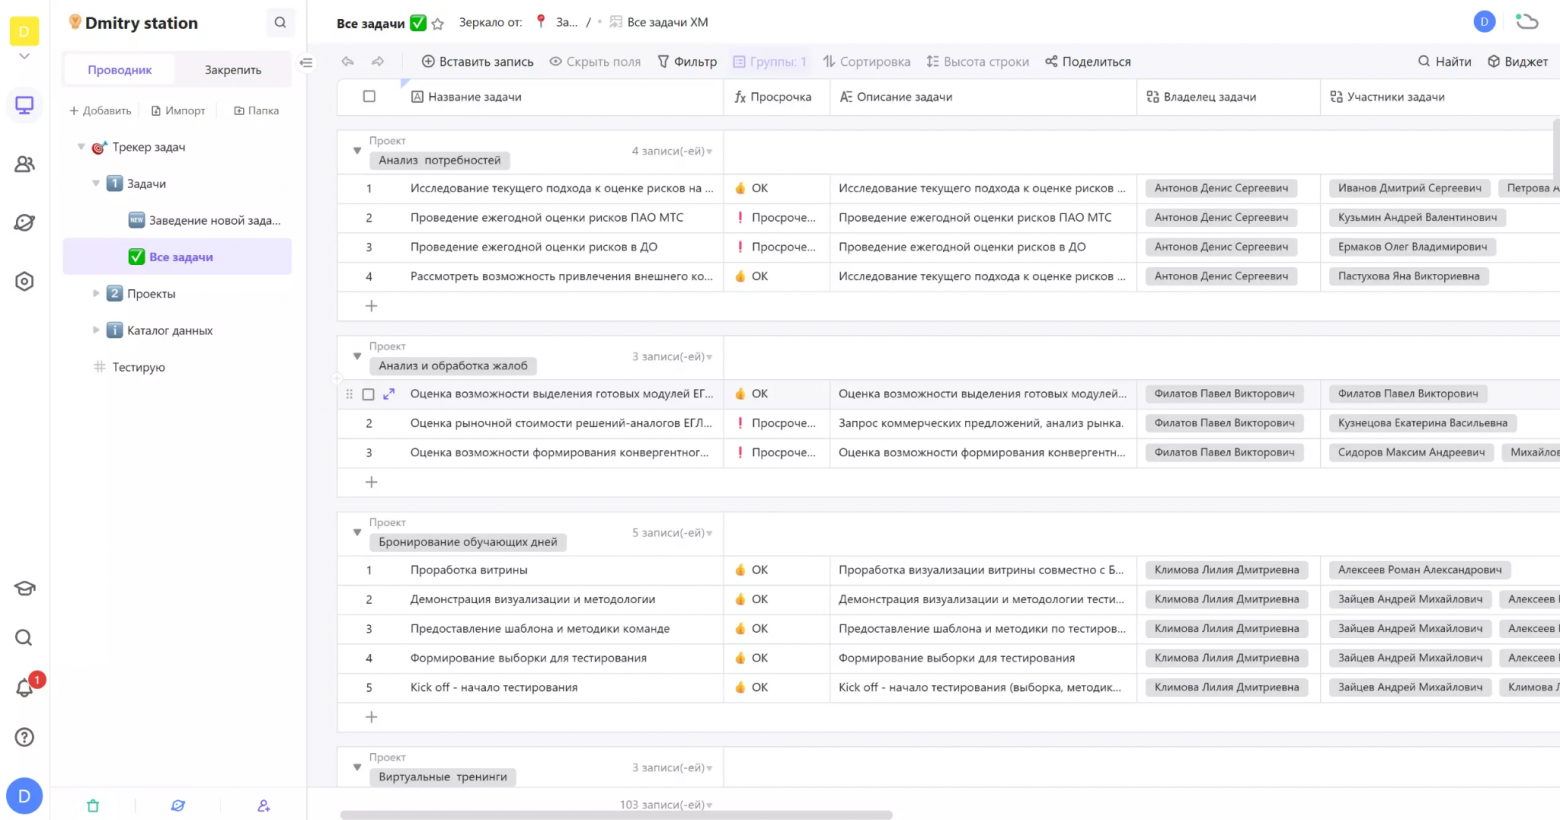Click the Вставить запись button
The image size is (1560, 820).
pyautogui.click(x=477, y=62)
